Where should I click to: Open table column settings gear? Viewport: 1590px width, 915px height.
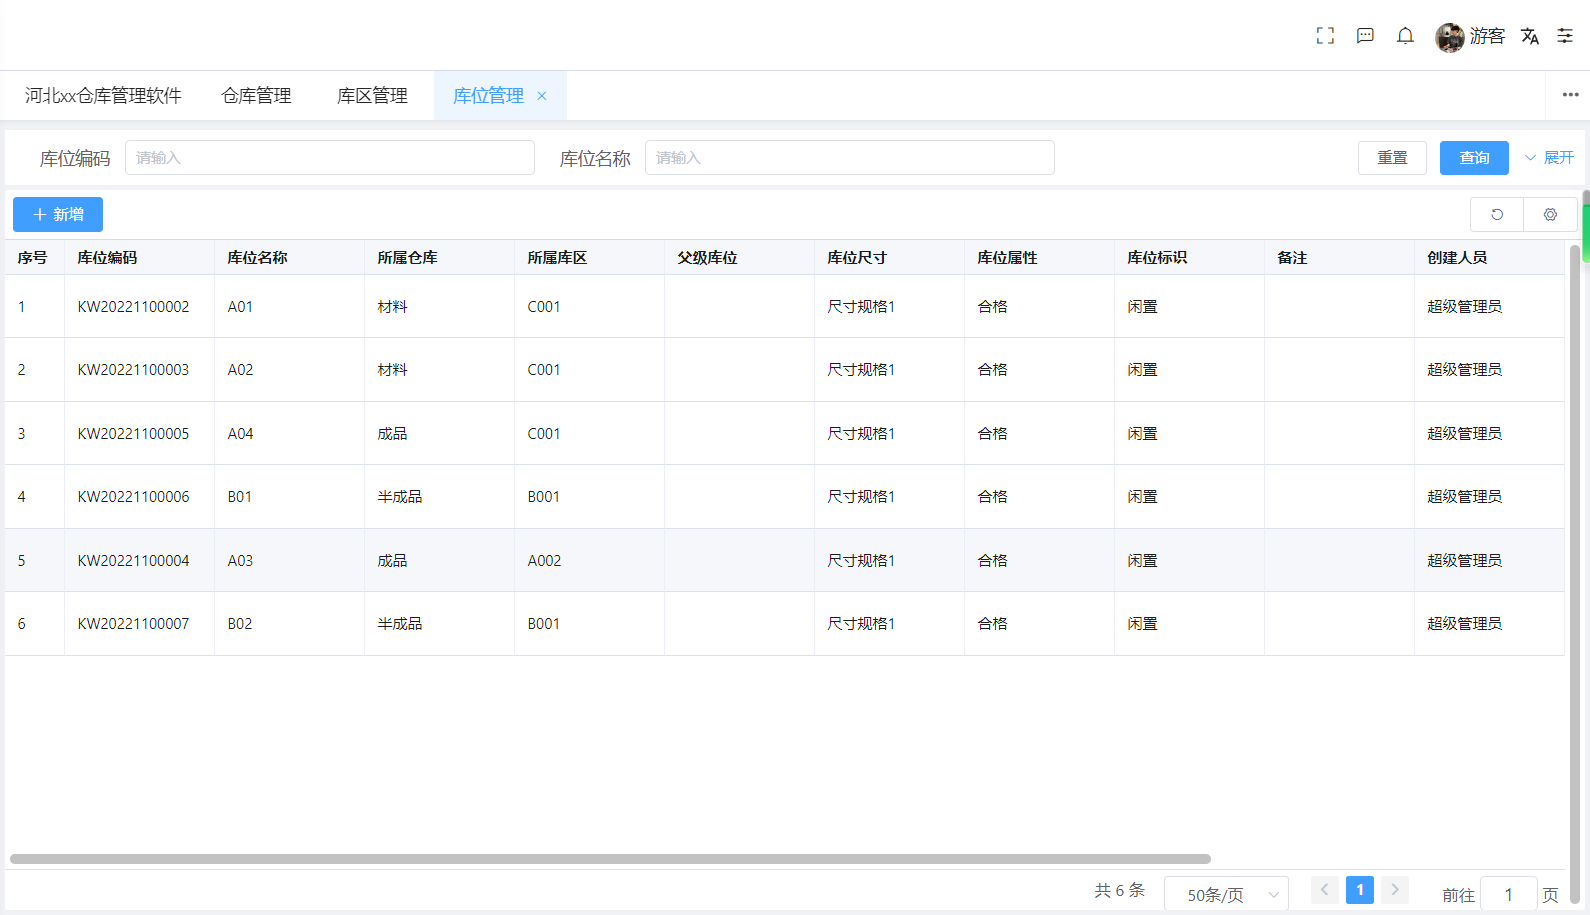(1550, 215)
